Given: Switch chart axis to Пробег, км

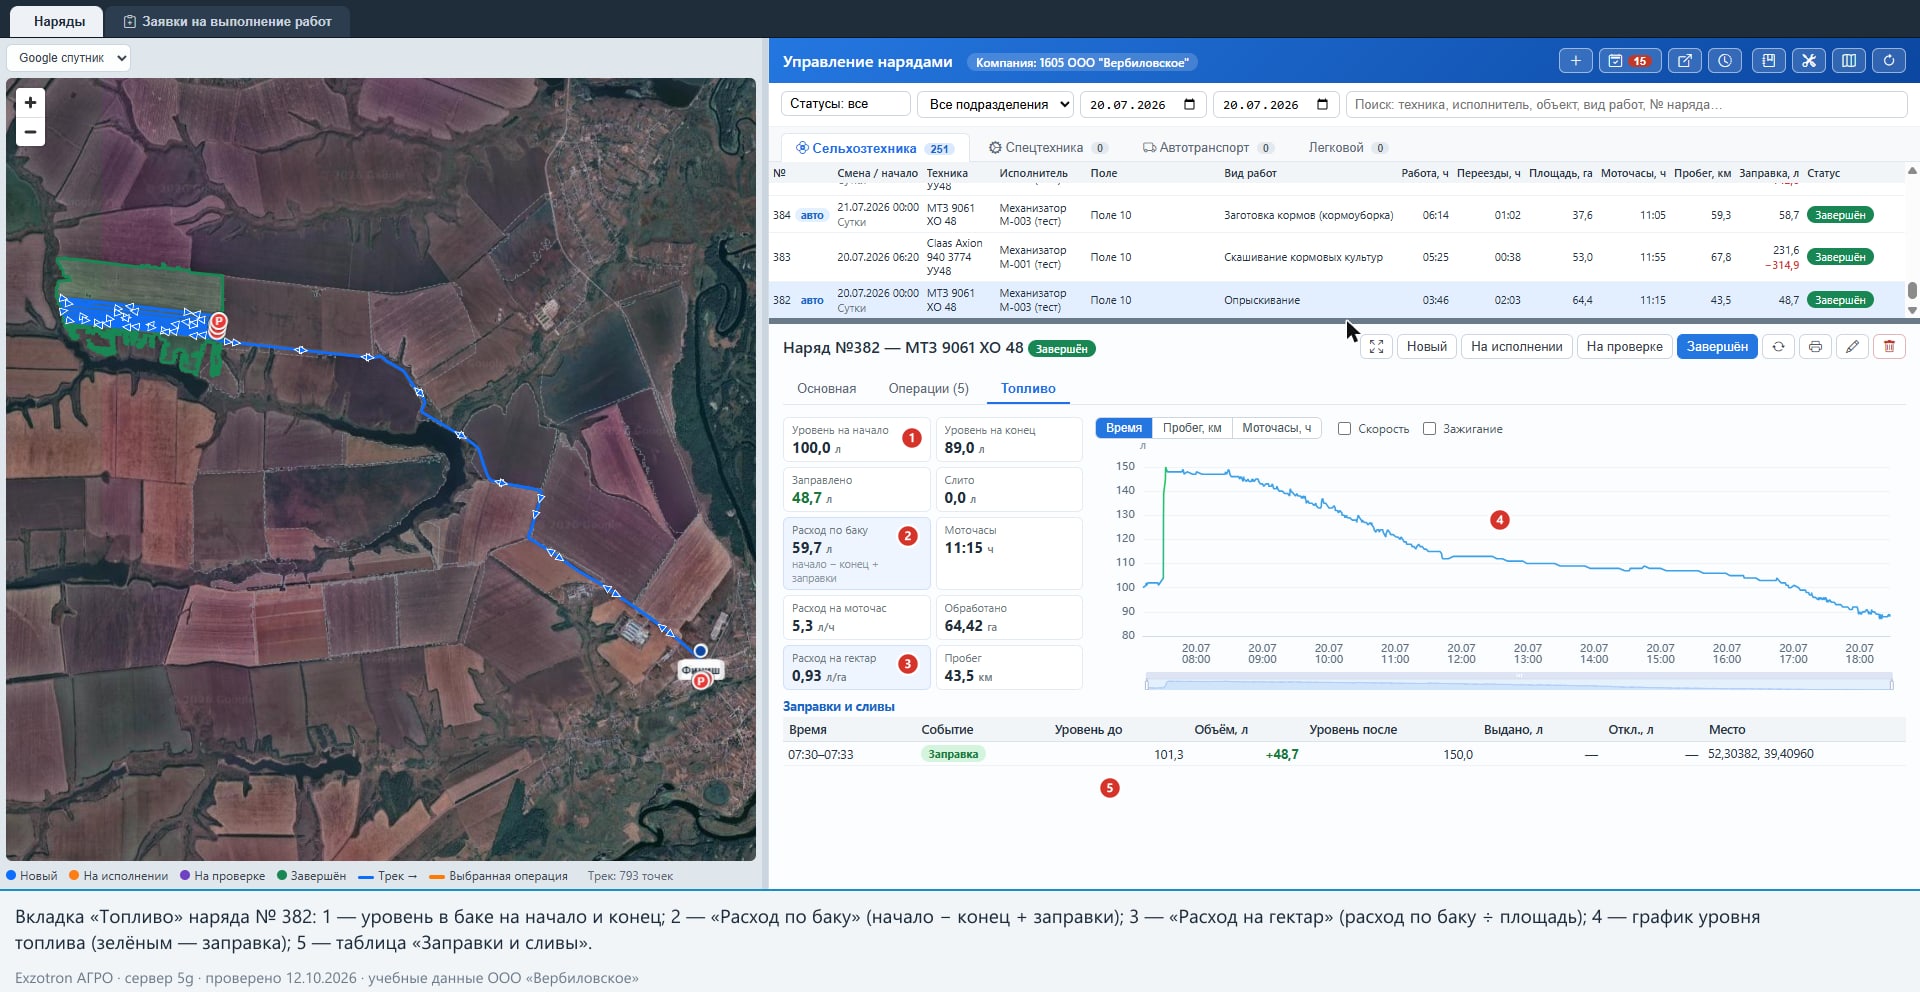Looking at the screenshot, I should 1192,428.
